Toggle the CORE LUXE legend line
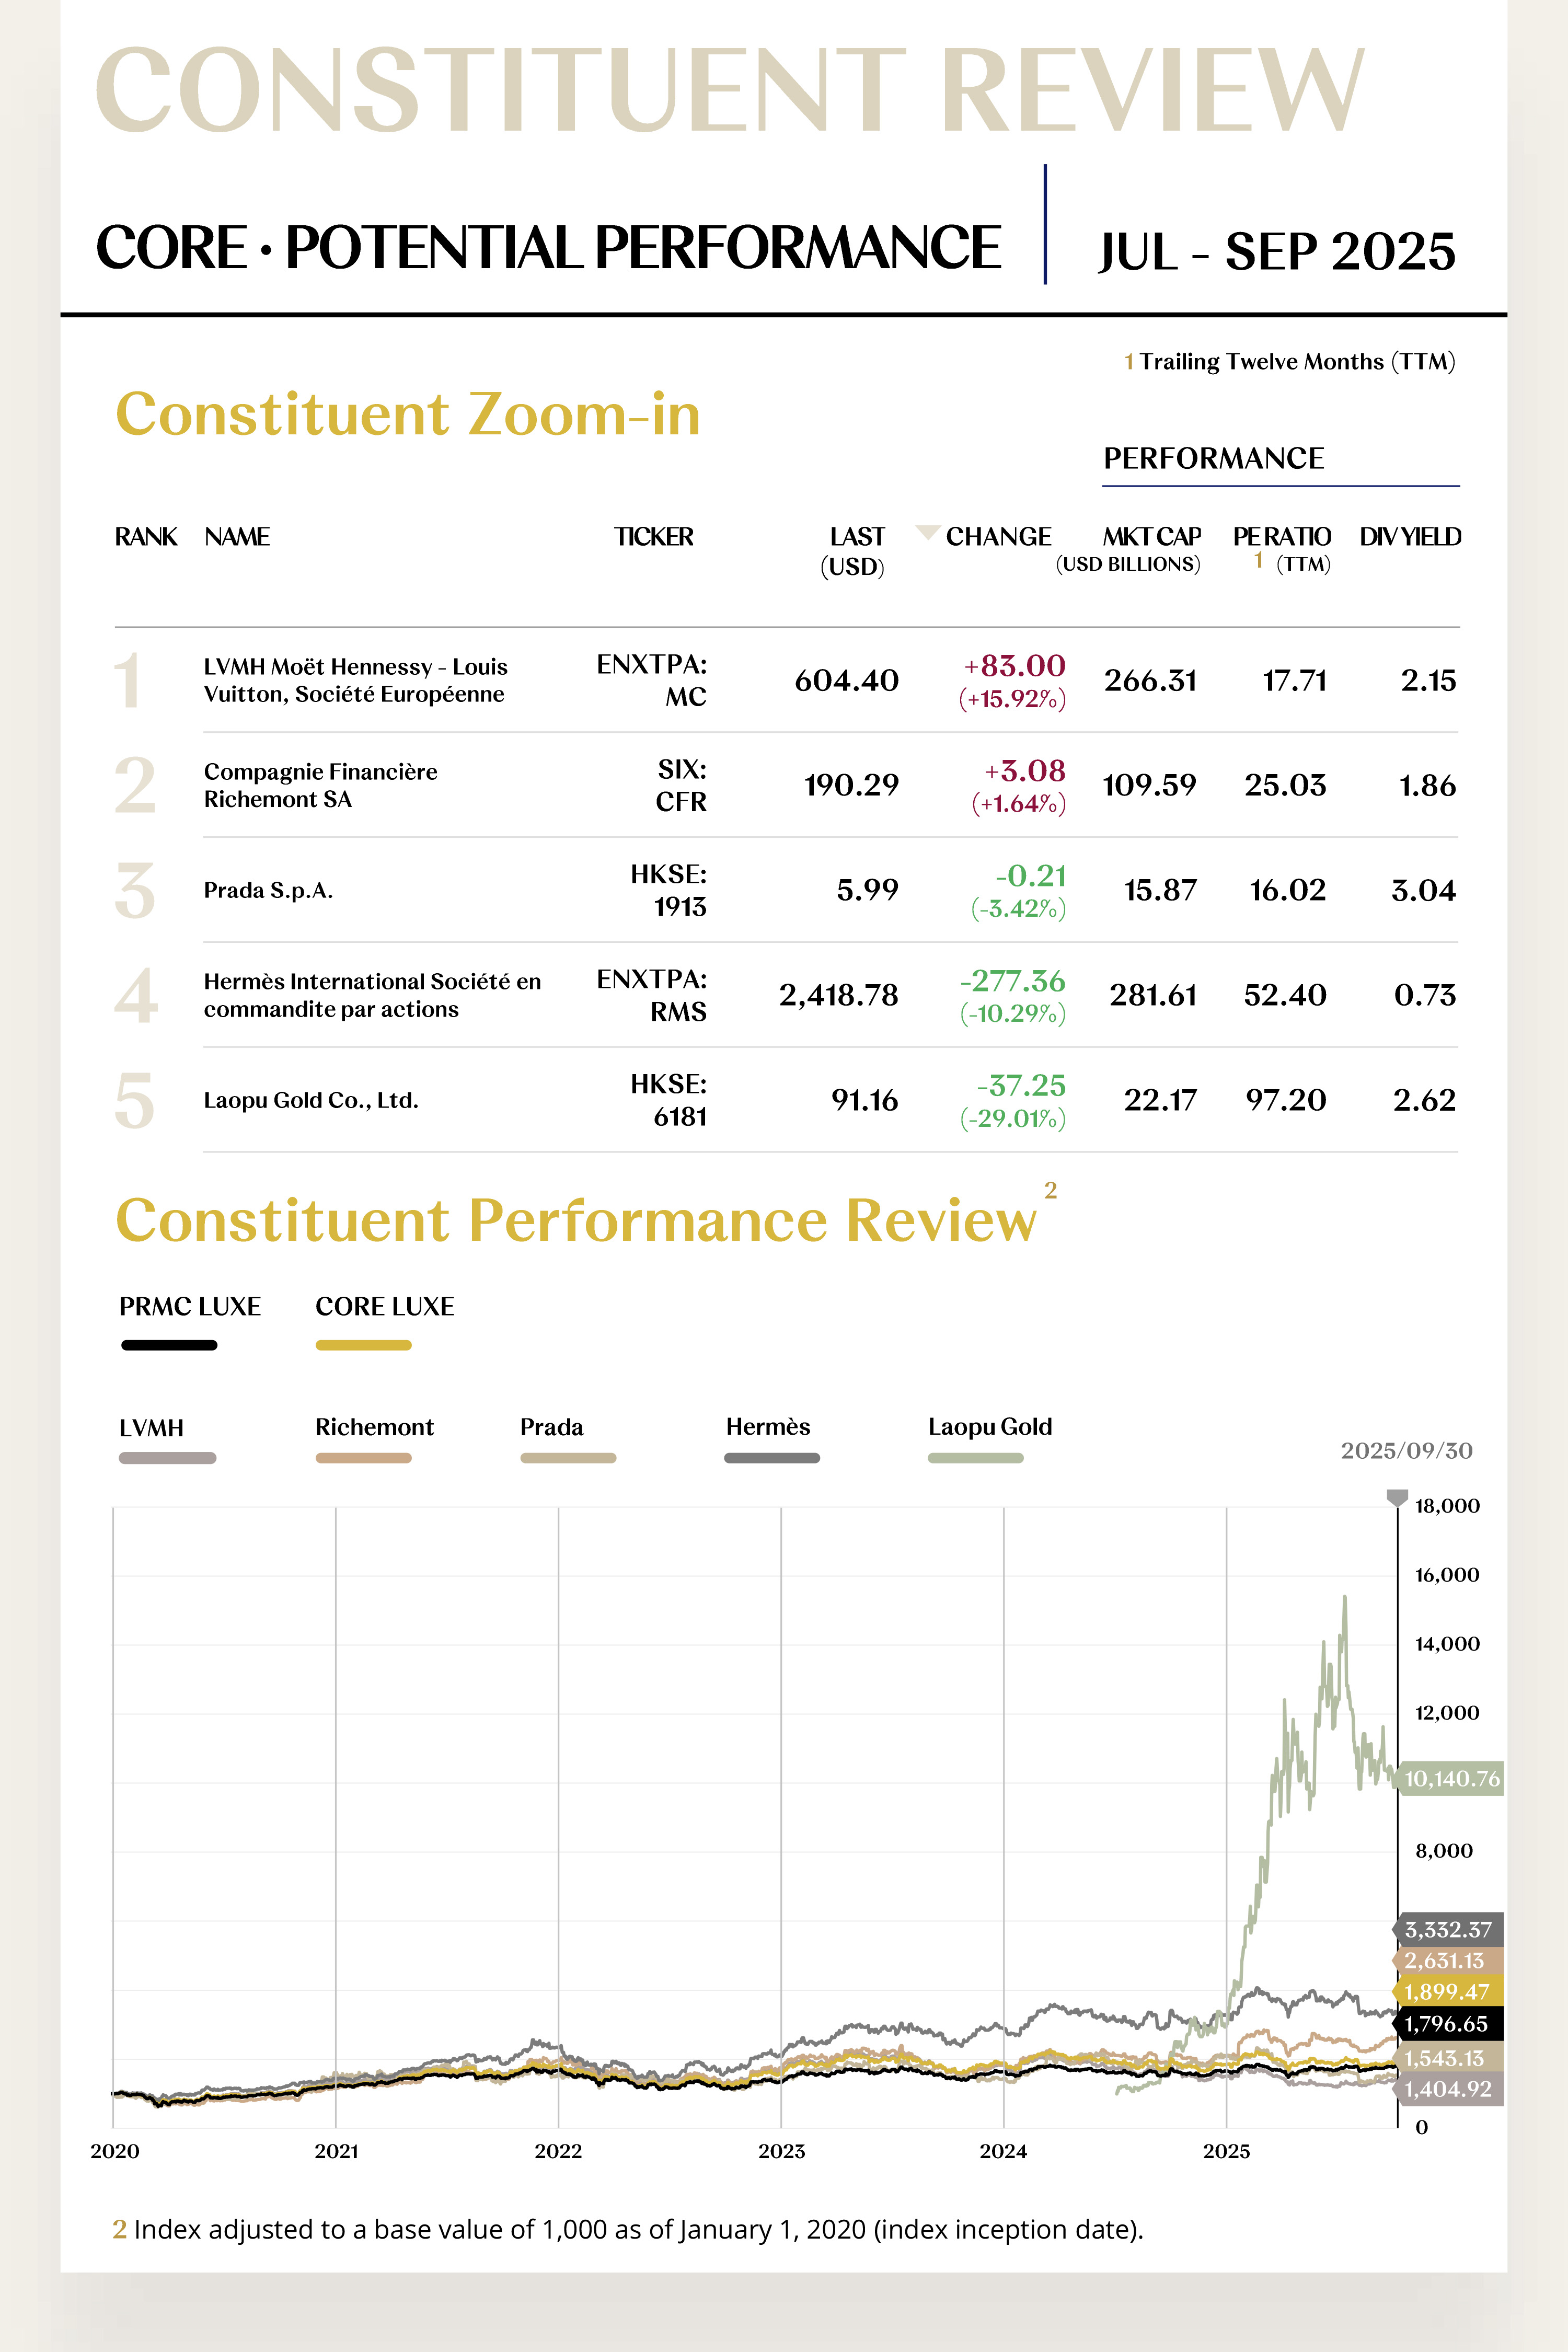The image size is (1568, 2352). (x=363, y=1345)
